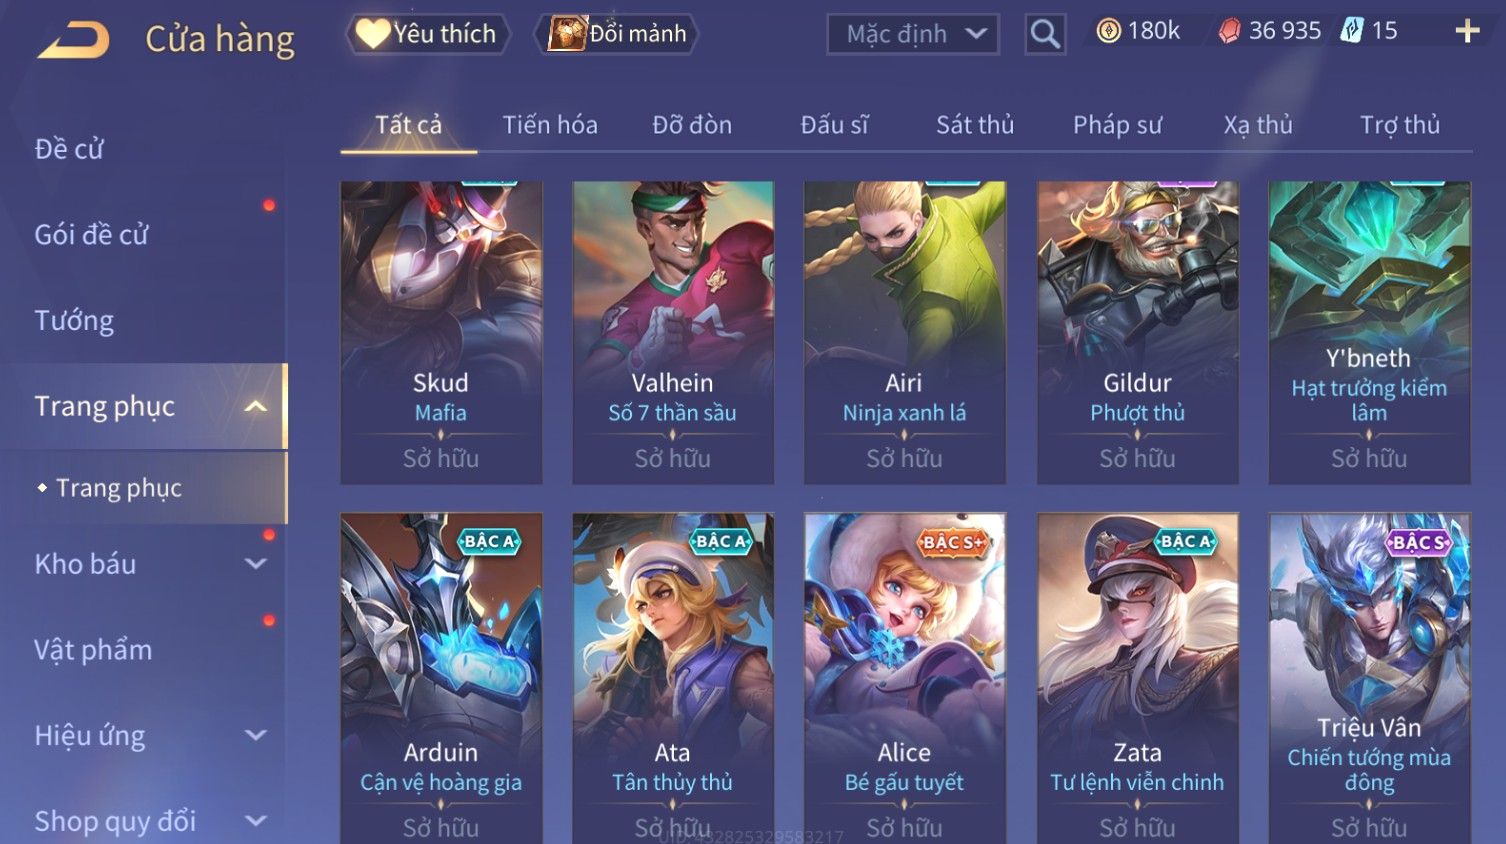Open the Đổi mảnh chest icon
1506x844 pixels.
567,34
